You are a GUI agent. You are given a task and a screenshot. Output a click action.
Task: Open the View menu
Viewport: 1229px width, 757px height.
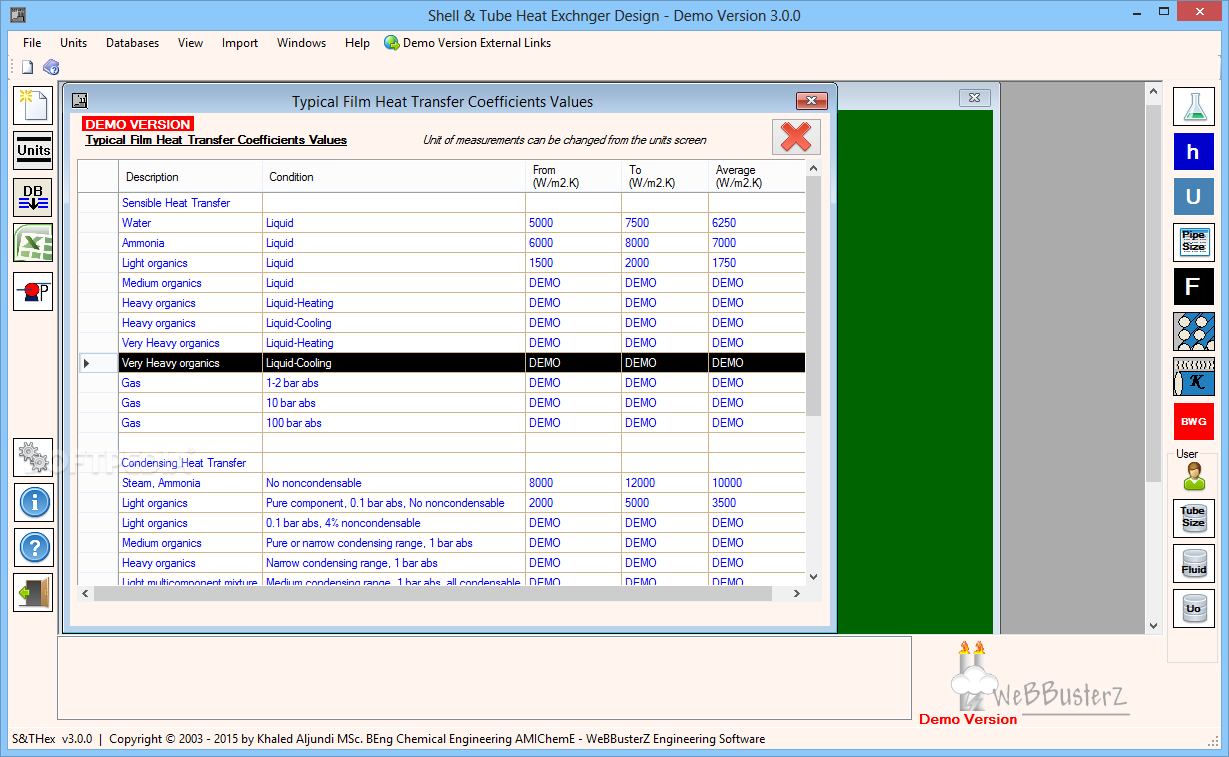(x=190, y=43)
